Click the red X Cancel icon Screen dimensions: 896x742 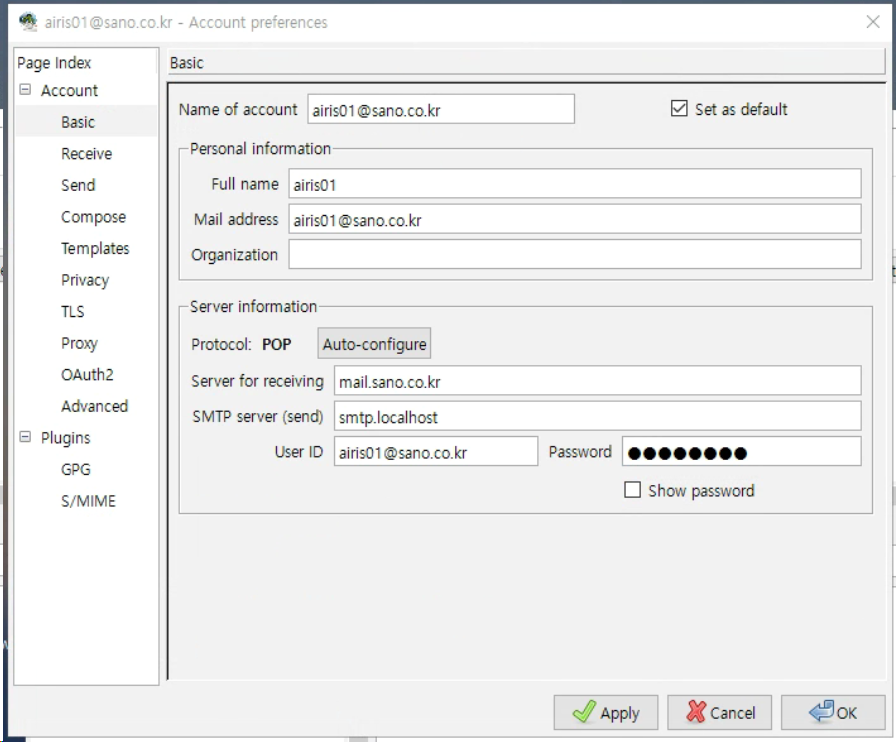[x=696, y=713]
